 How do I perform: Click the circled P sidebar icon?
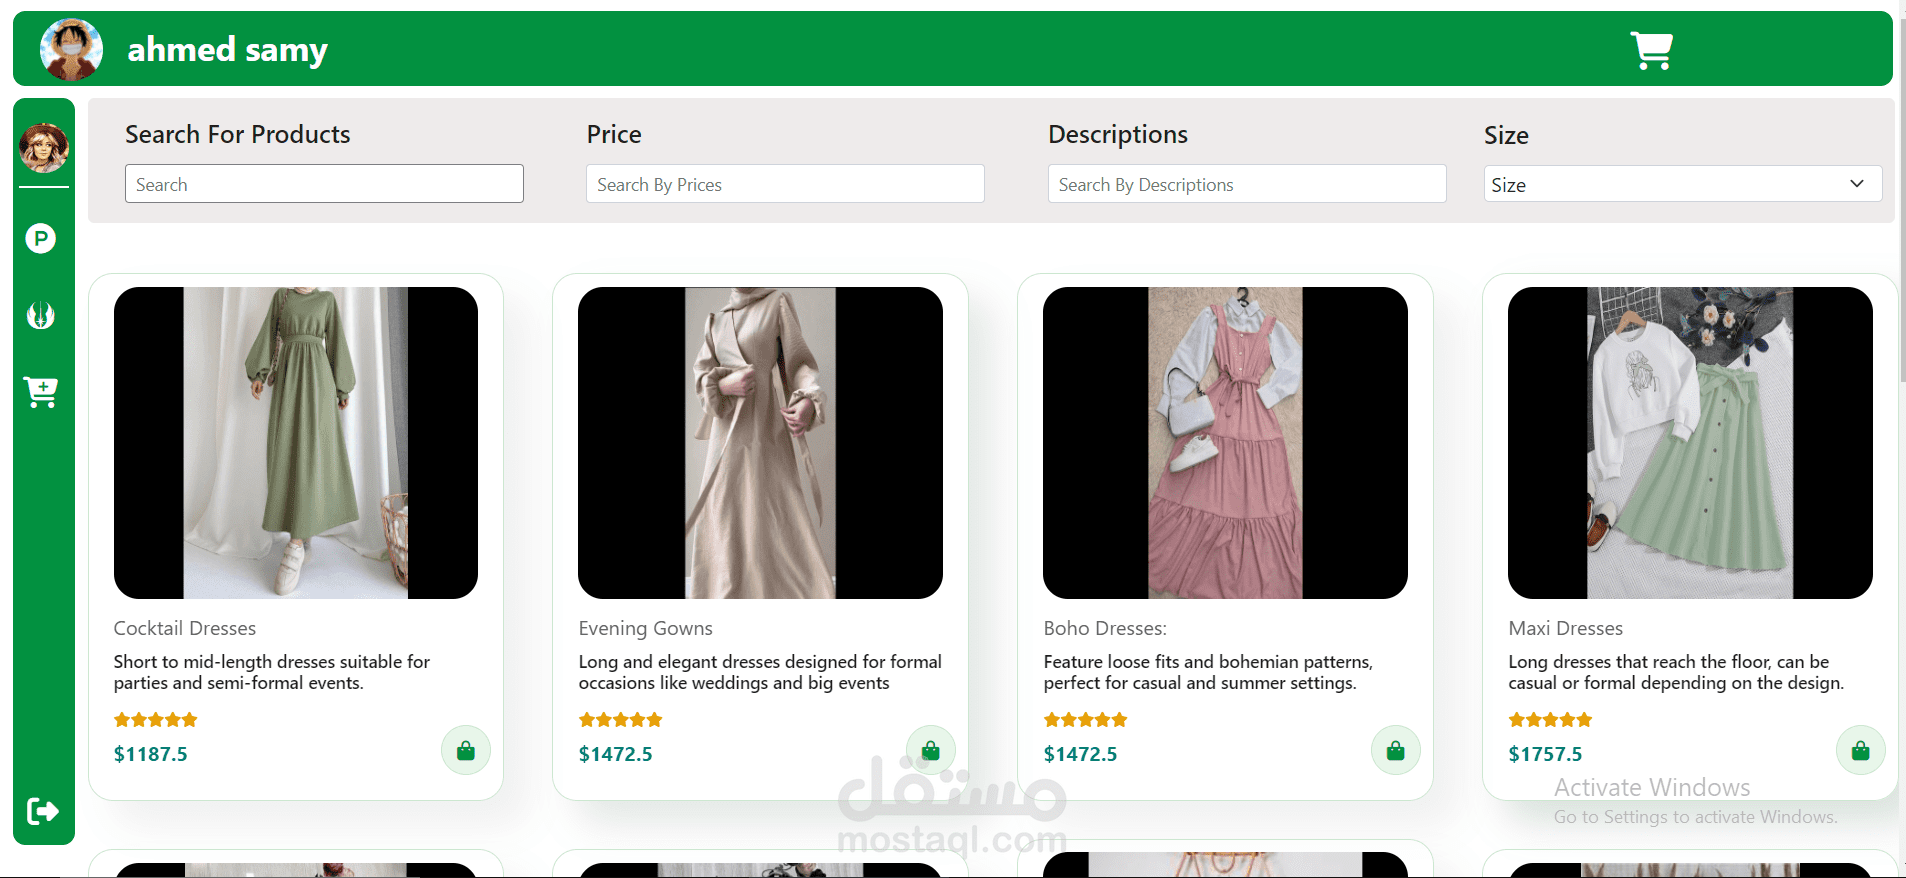pos(41,238)
